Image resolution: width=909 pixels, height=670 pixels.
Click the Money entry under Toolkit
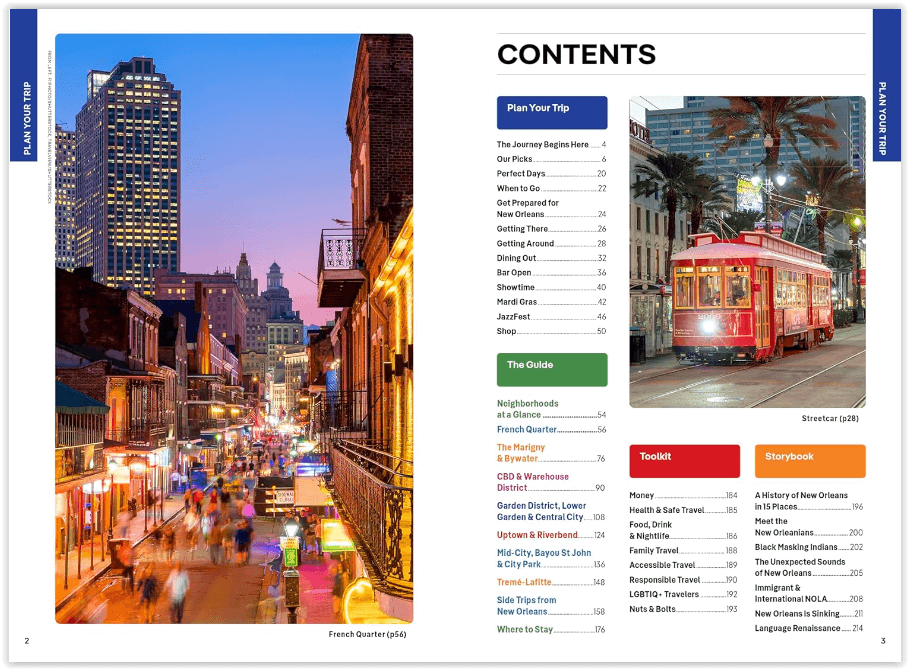[x=683, y=496]
